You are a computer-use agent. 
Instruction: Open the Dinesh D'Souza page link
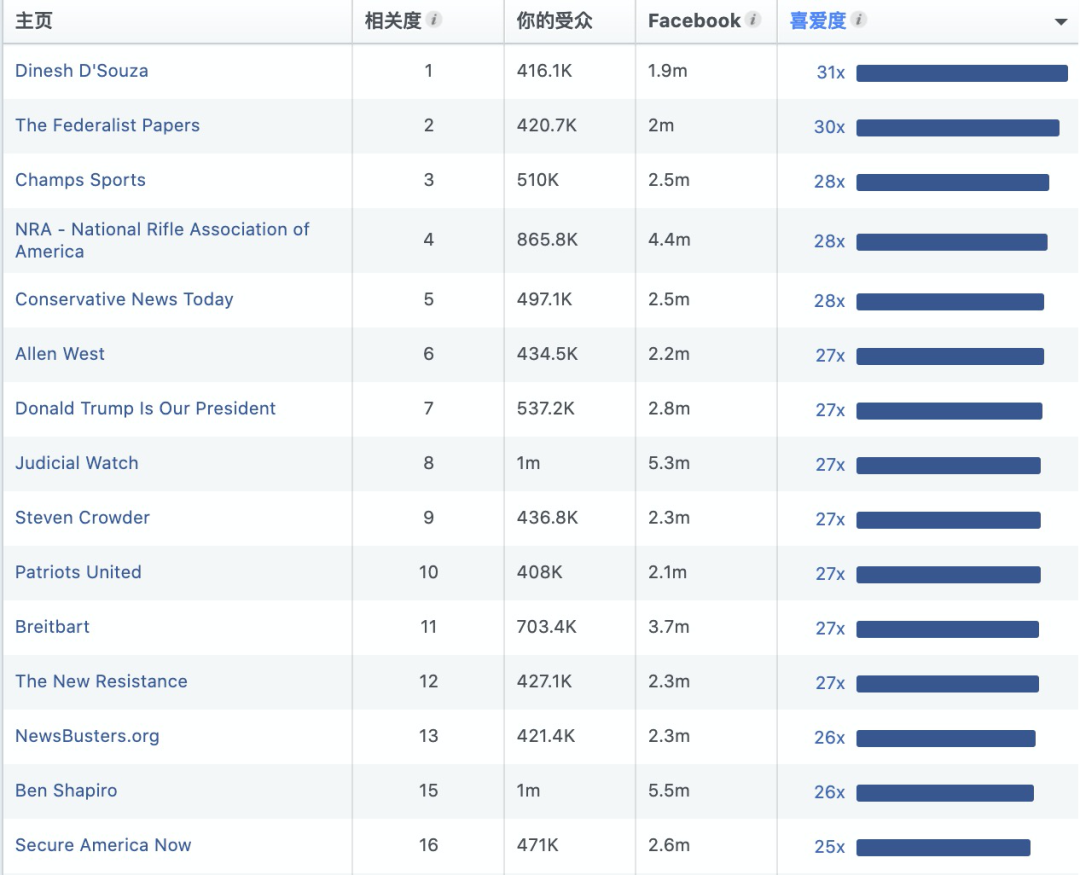81,71
